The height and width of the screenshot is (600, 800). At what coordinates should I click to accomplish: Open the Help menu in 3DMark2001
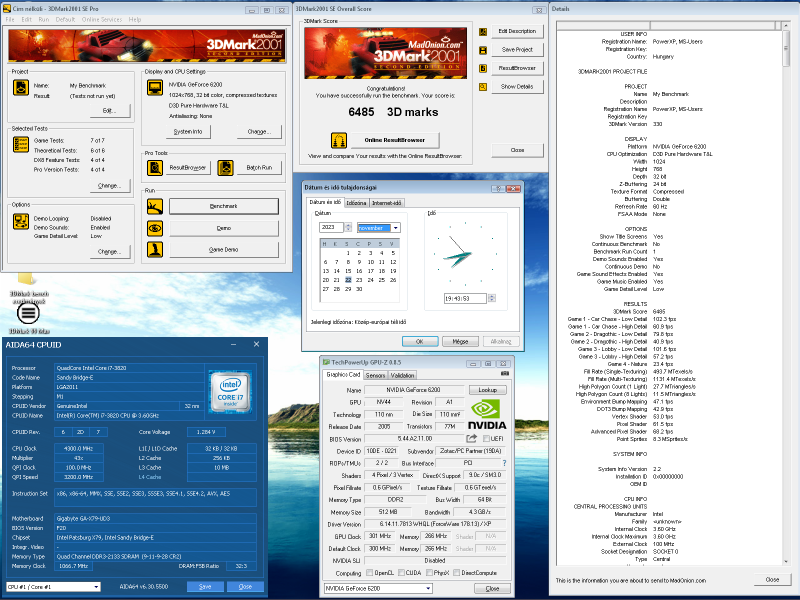[135, 19]
